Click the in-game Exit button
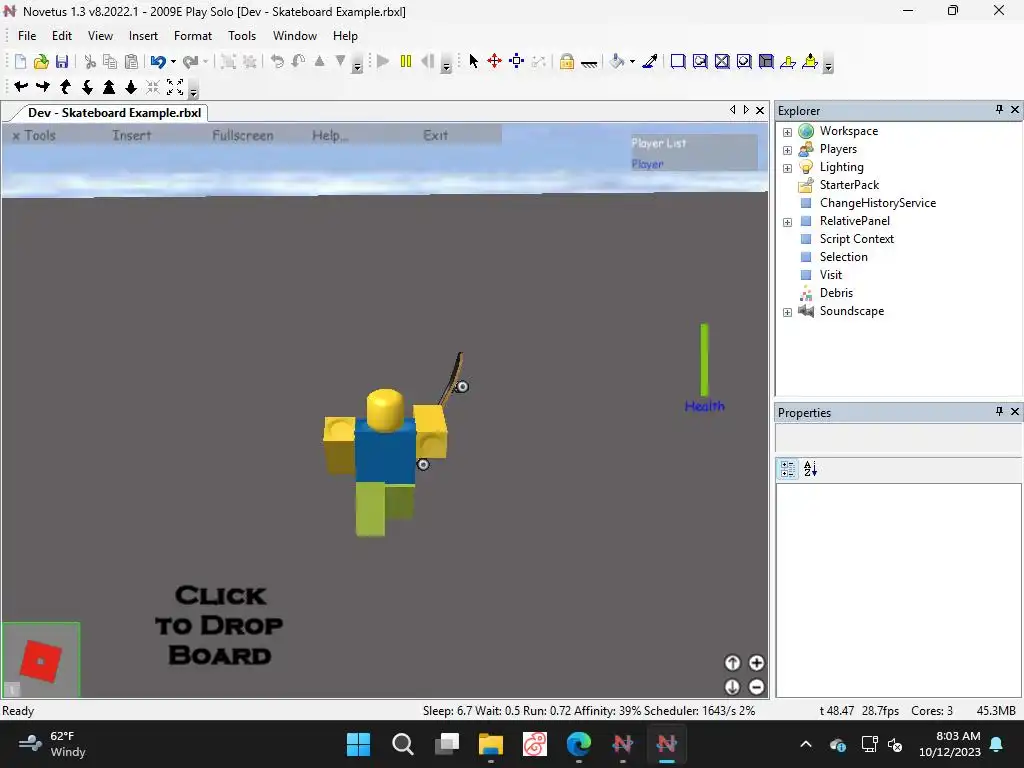Screen dimensions: 1024x768 point(435,136)
